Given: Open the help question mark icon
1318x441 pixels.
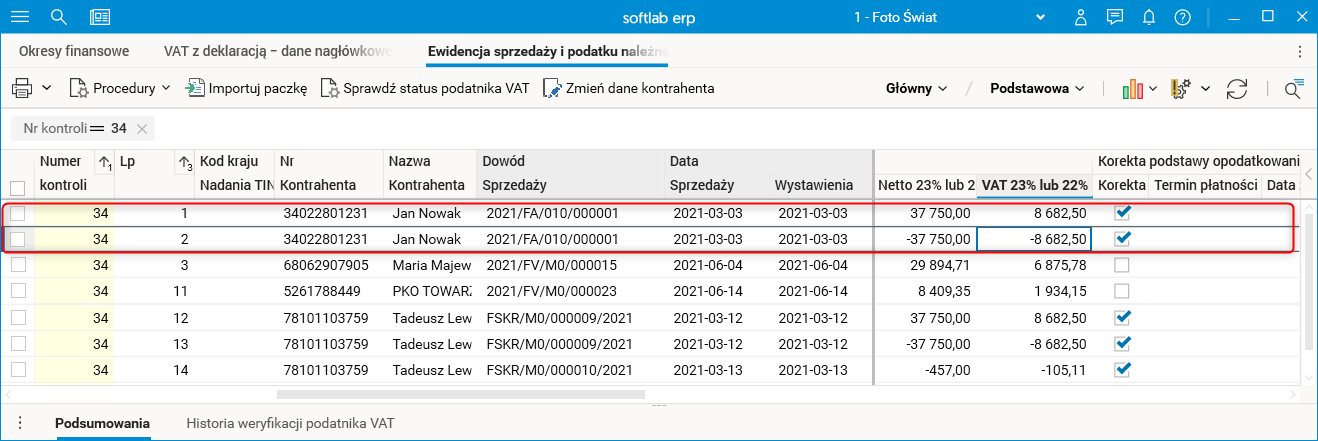Looking at the screenshot, I should click(x=1183, y=17).
